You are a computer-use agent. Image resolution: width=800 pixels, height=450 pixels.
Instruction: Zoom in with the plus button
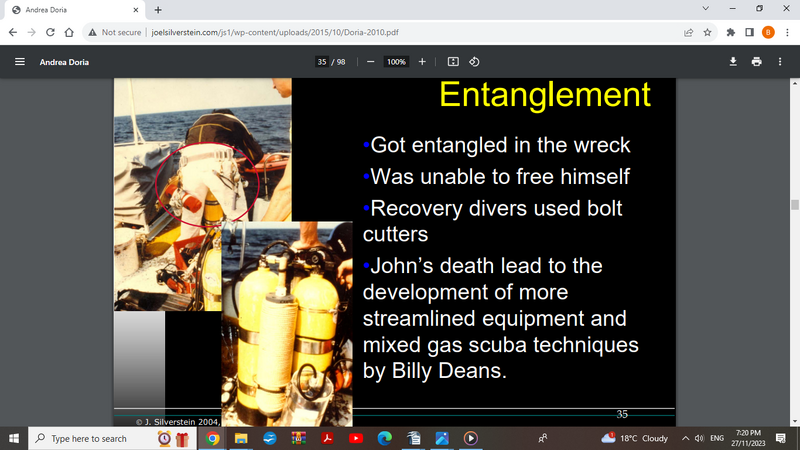(x=422, y=62)
